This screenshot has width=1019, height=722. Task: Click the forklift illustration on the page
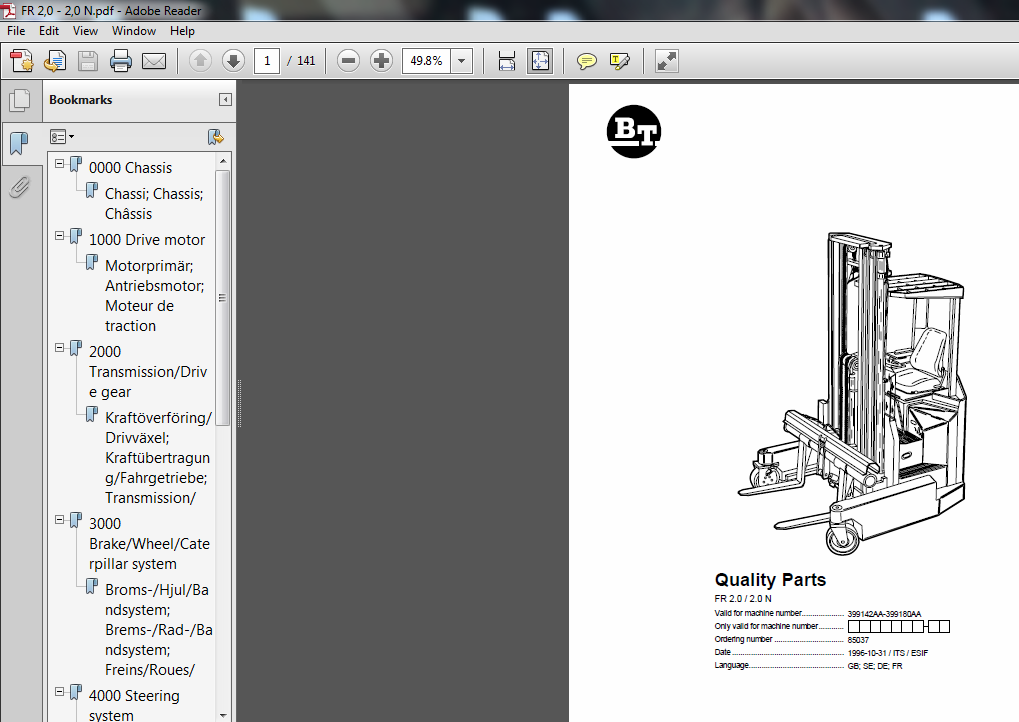coord(852,393)
